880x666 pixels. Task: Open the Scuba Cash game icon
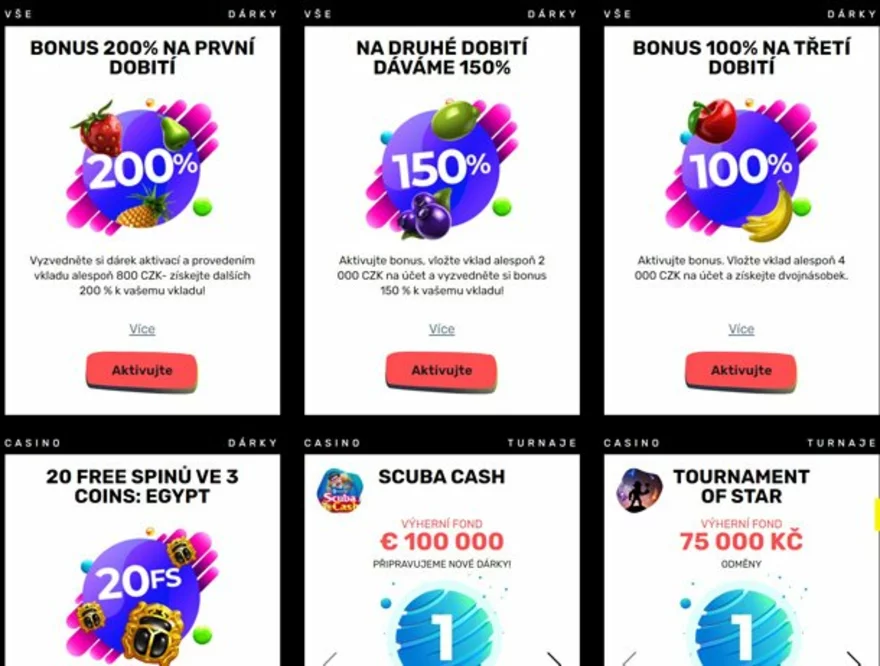pos(340,490)
